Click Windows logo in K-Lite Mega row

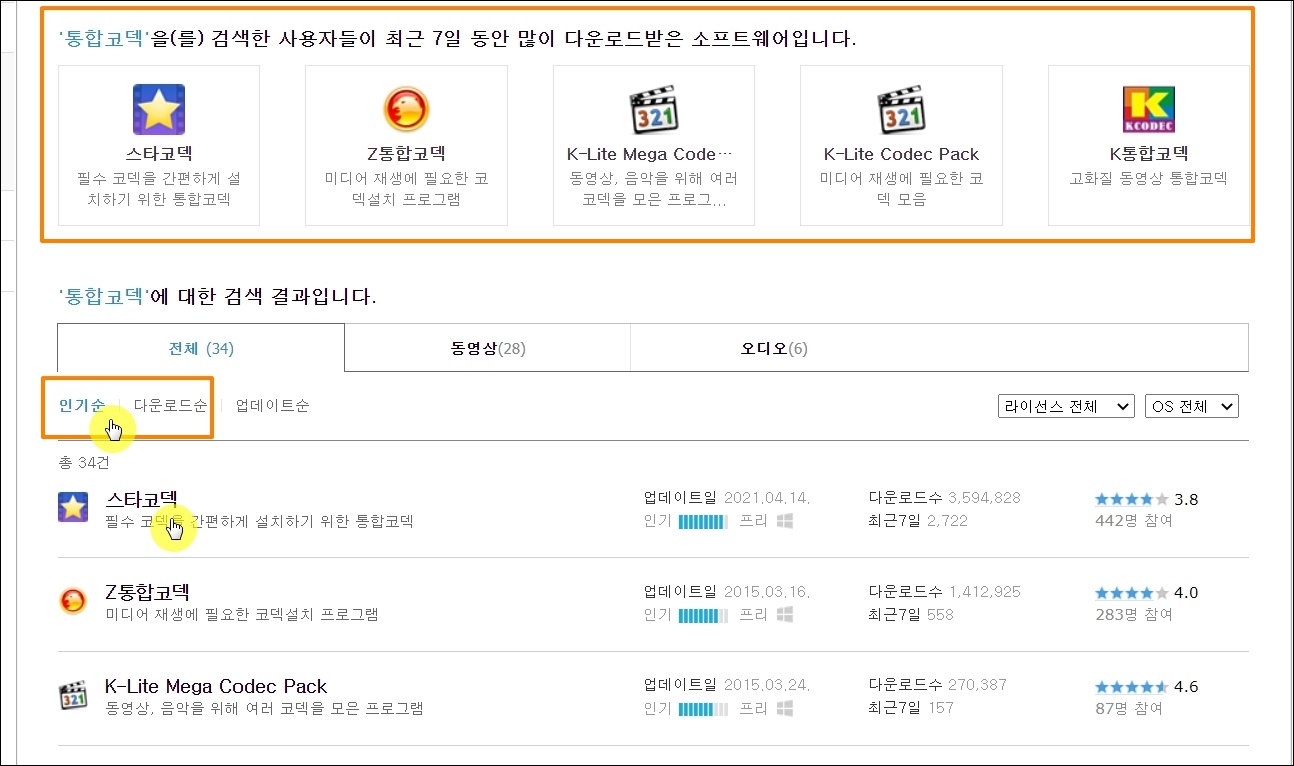(785, 708)
